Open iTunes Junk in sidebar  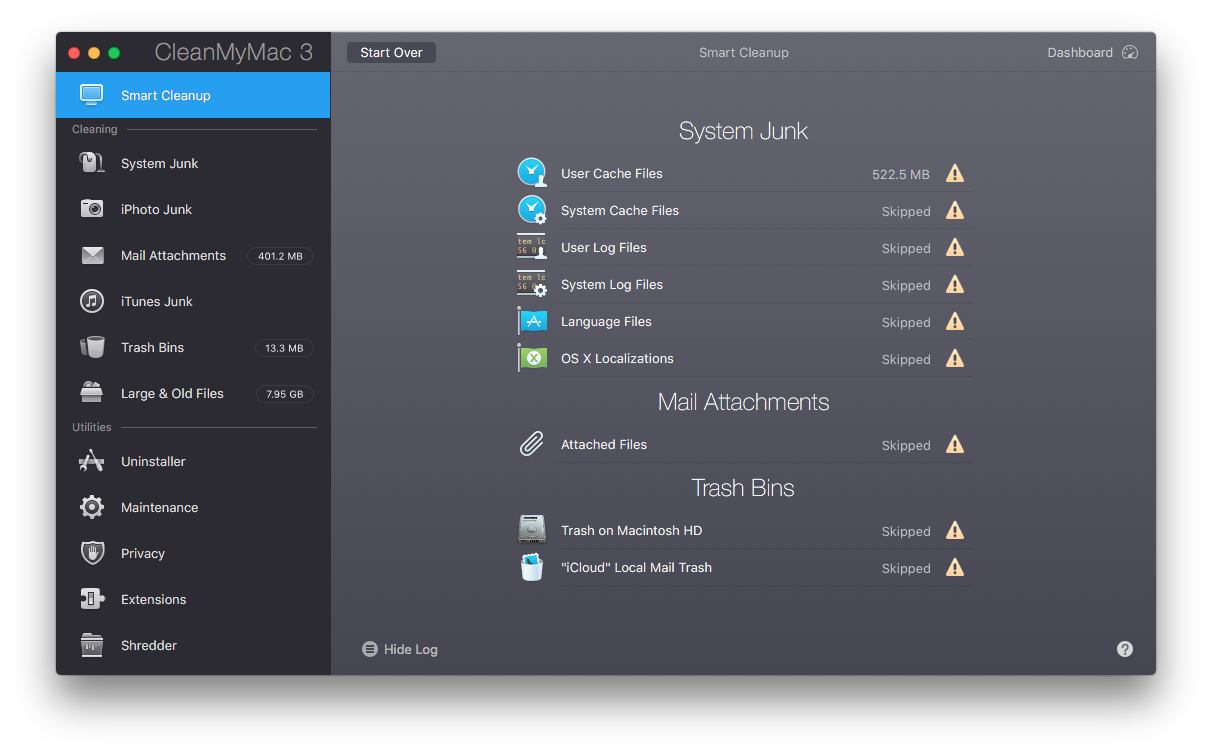click(x=193, y=301)
